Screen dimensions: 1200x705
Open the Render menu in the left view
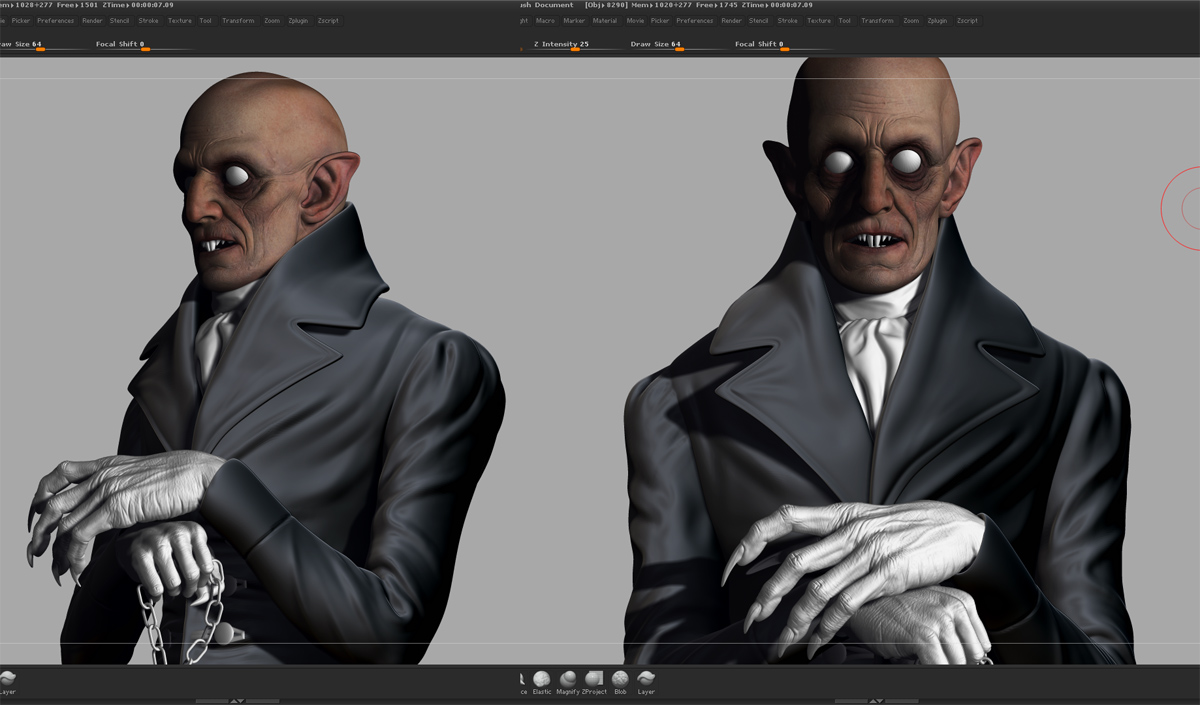[x=92, y=20]
